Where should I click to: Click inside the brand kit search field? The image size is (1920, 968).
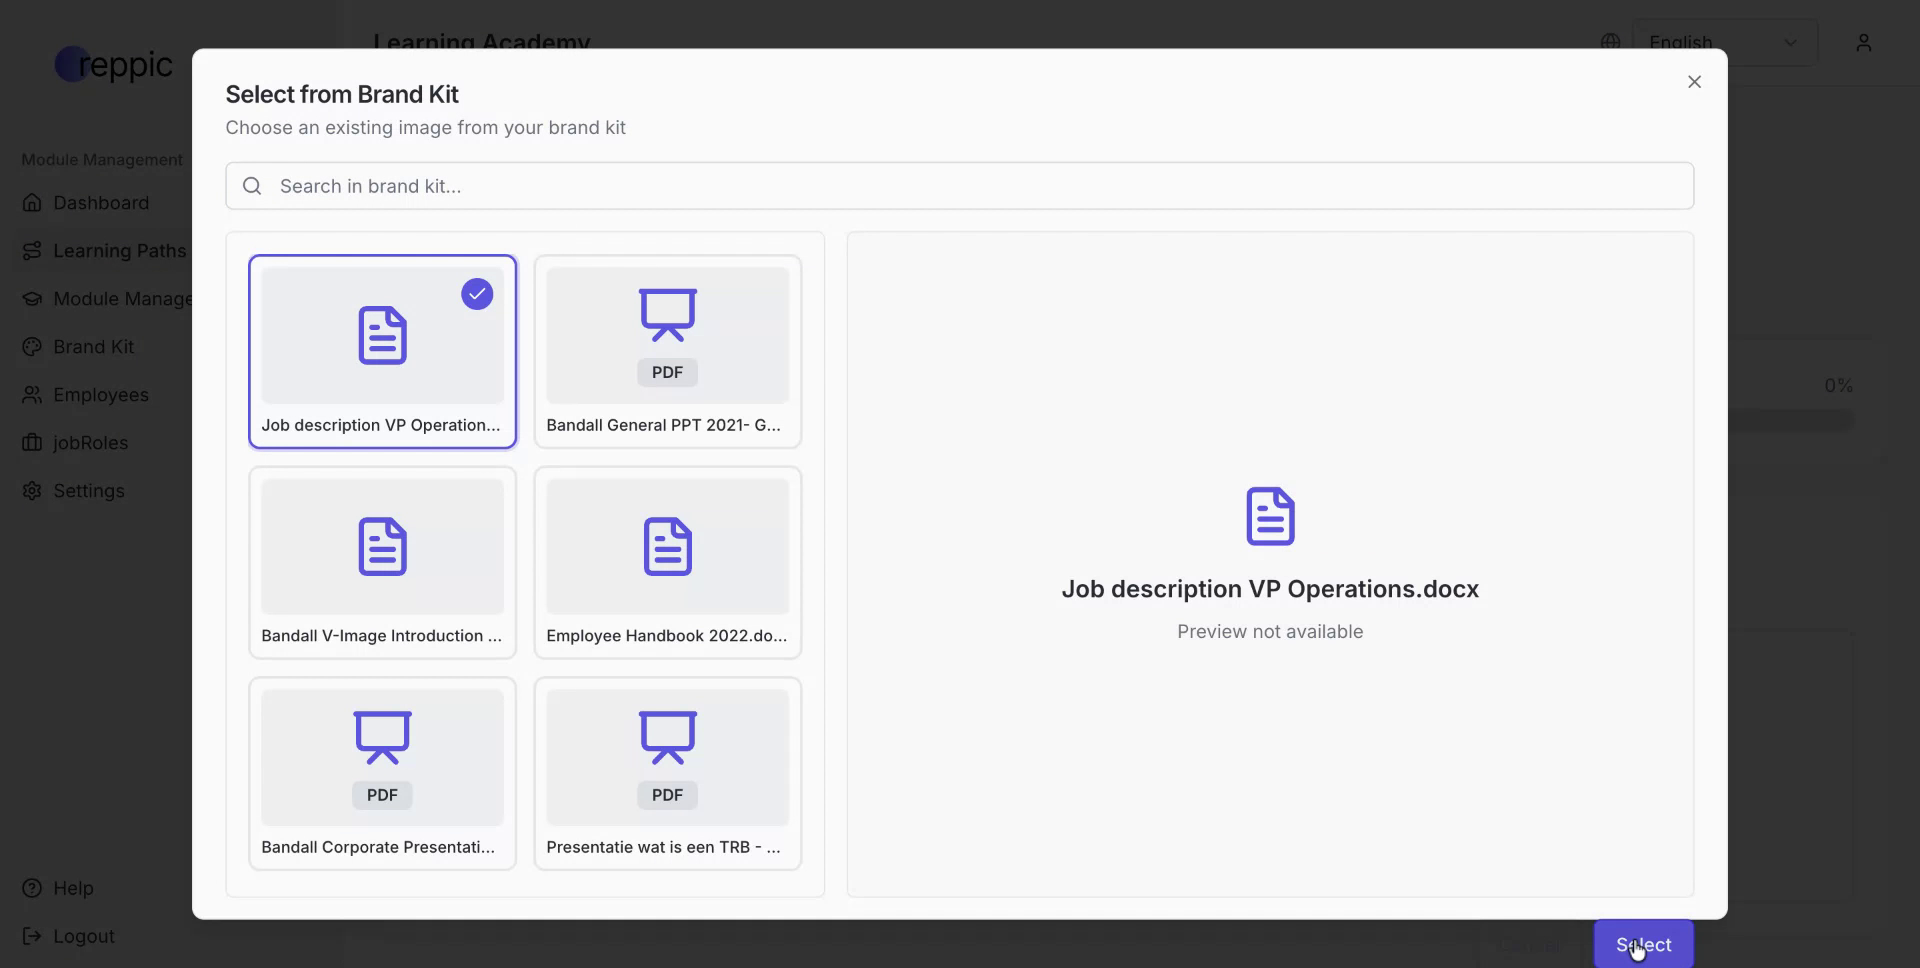pyautogui.click(x=700, y=185)
